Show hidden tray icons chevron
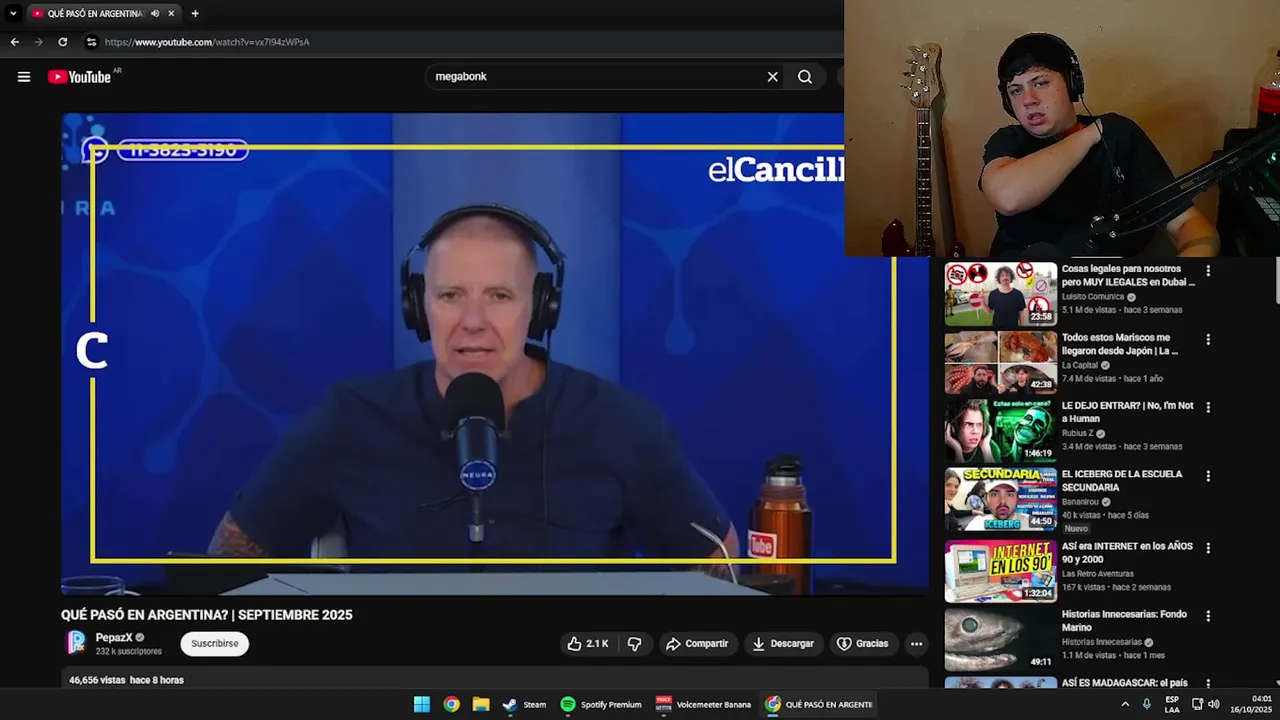Image resolution: width=1280 pixels, height=720 pixels. (x=1125, y=704)
